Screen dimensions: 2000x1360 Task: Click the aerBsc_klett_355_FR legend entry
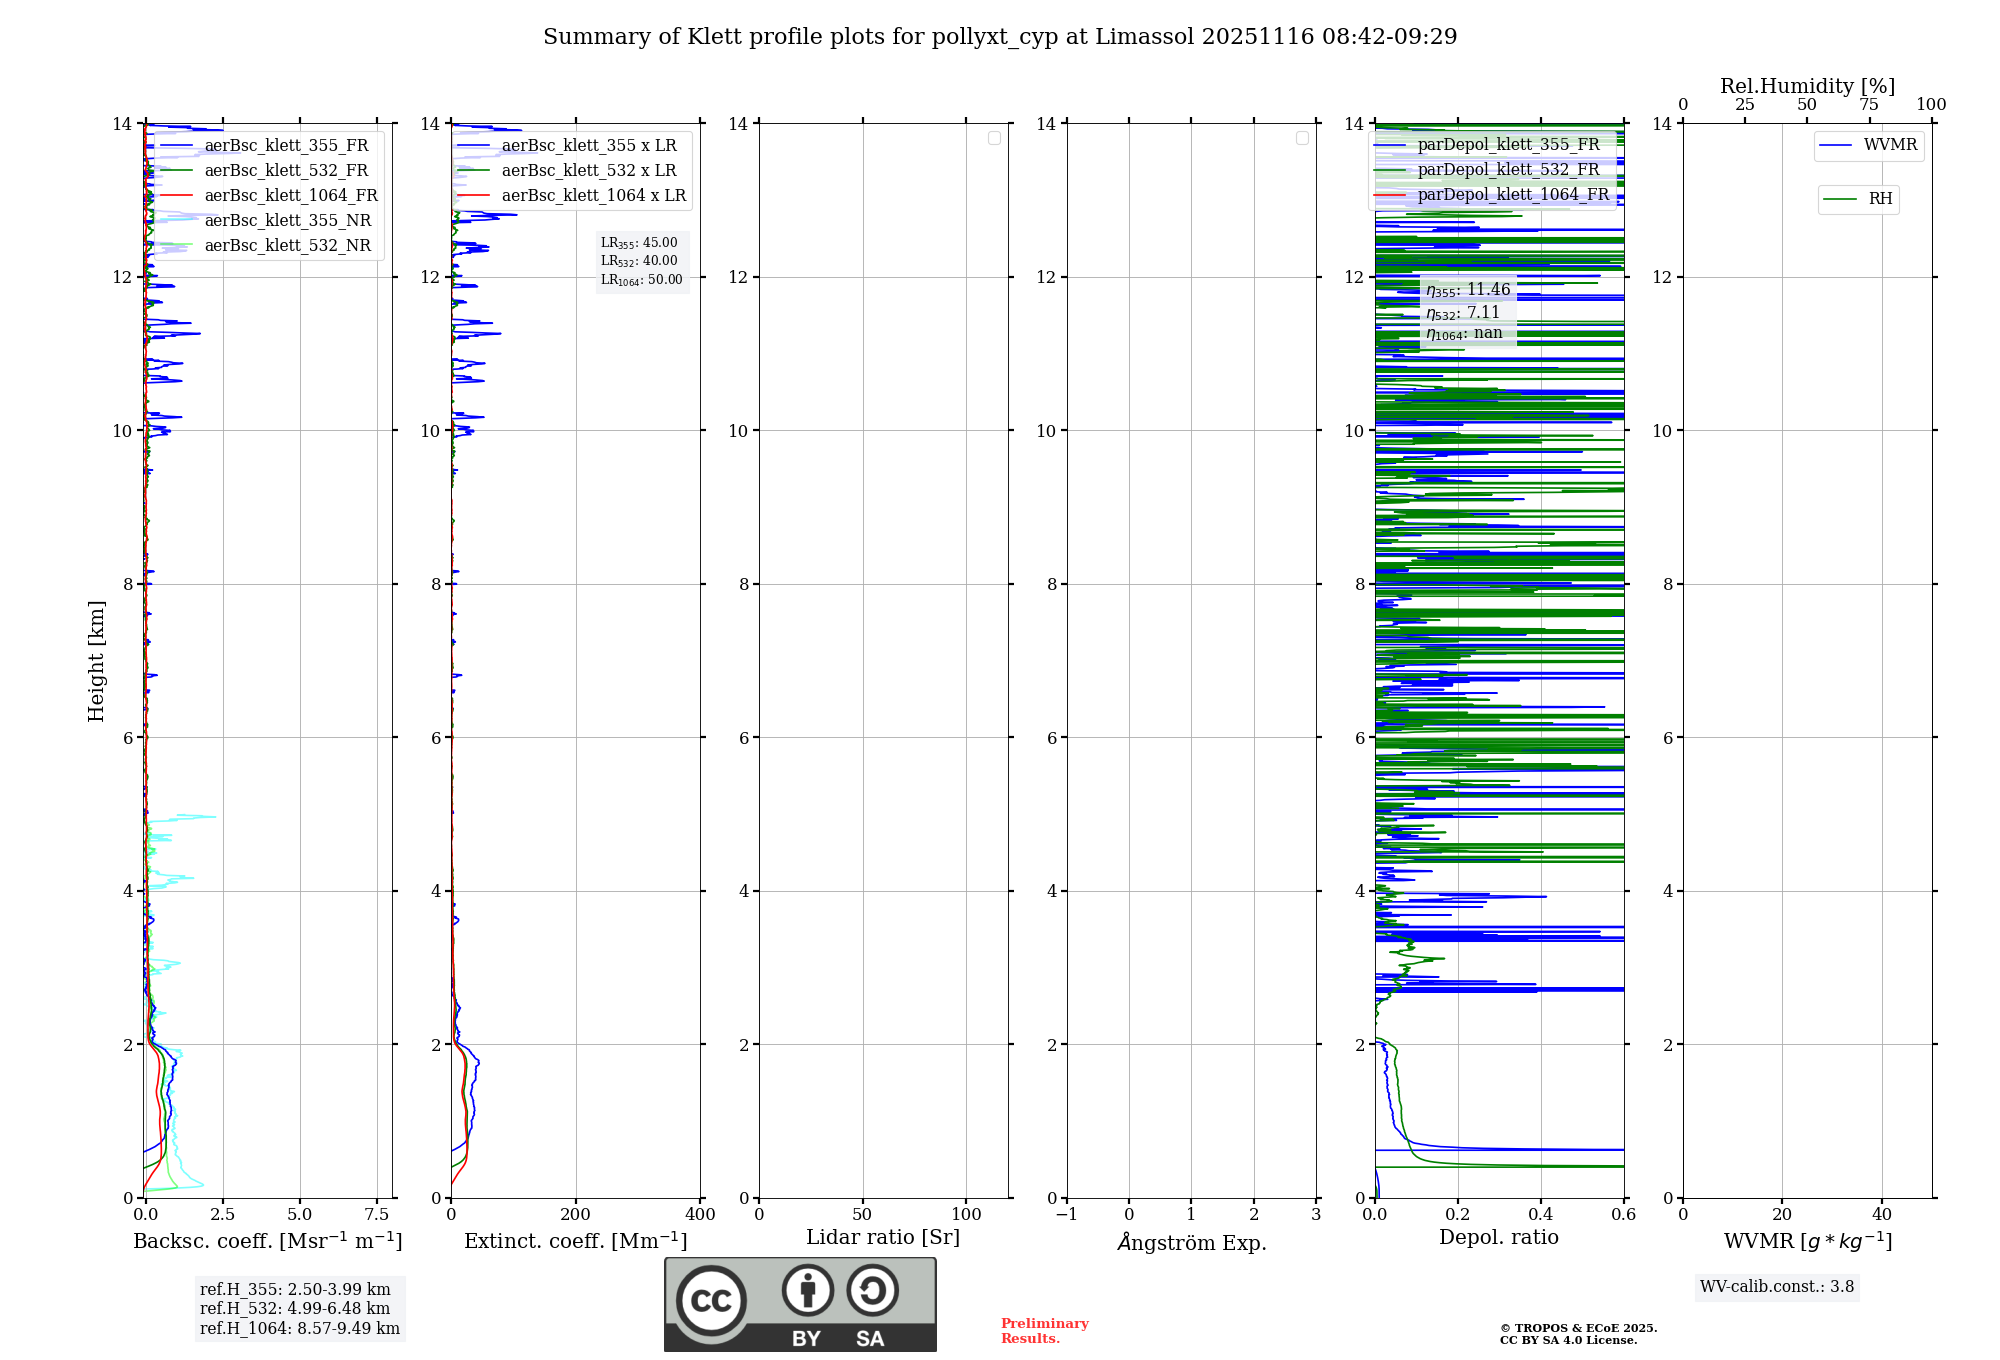click(x=286, y=146)
